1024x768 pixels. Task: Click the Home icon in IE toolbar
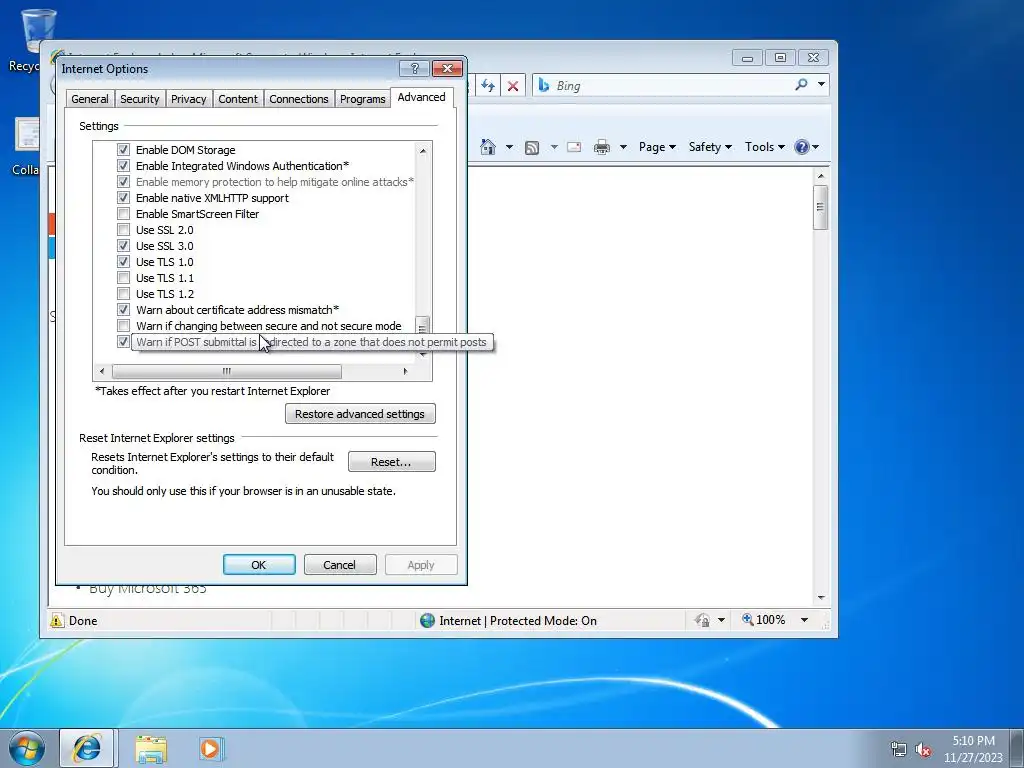tap(487, 147)
